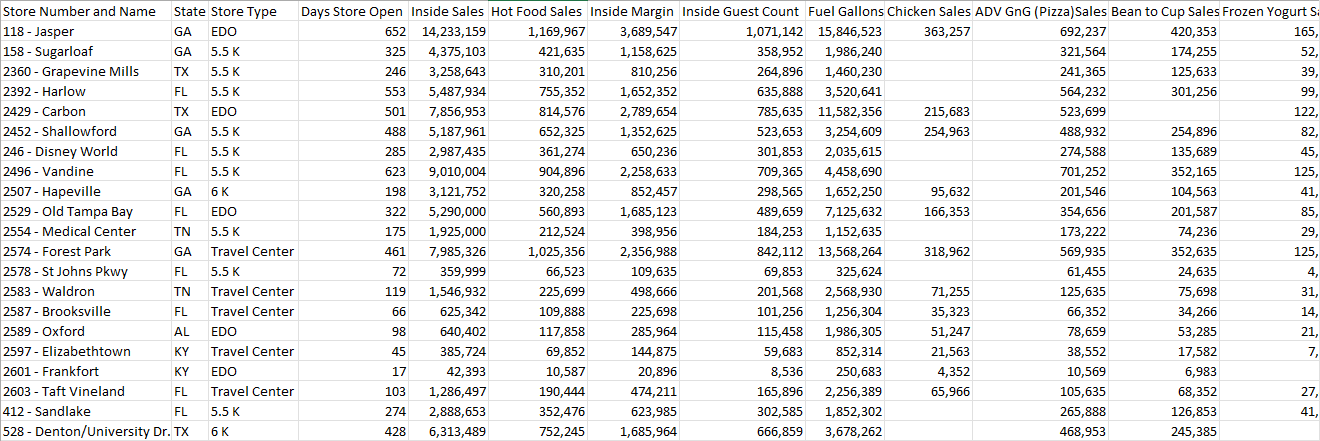
Task: Select the '528 - Denton/University Dr.' cell
Action: coord(86,432)
